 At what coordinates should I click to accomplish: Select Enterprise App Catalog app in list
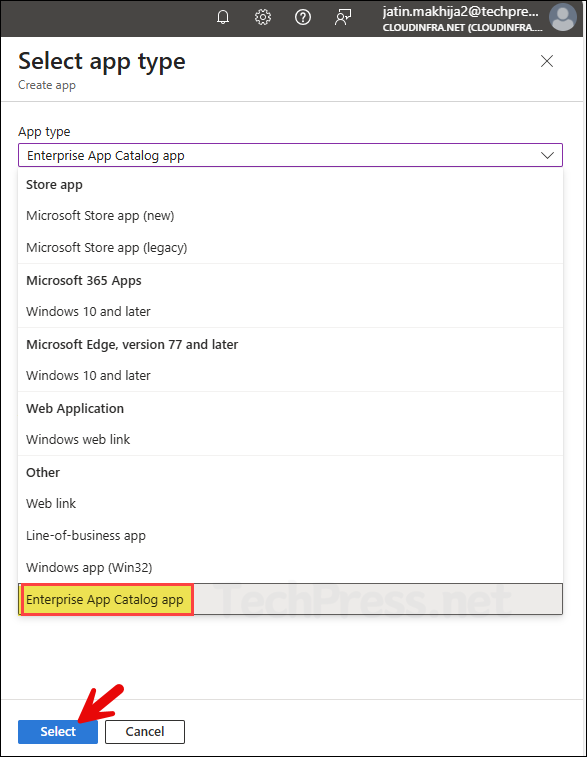(x=290, y=599)
